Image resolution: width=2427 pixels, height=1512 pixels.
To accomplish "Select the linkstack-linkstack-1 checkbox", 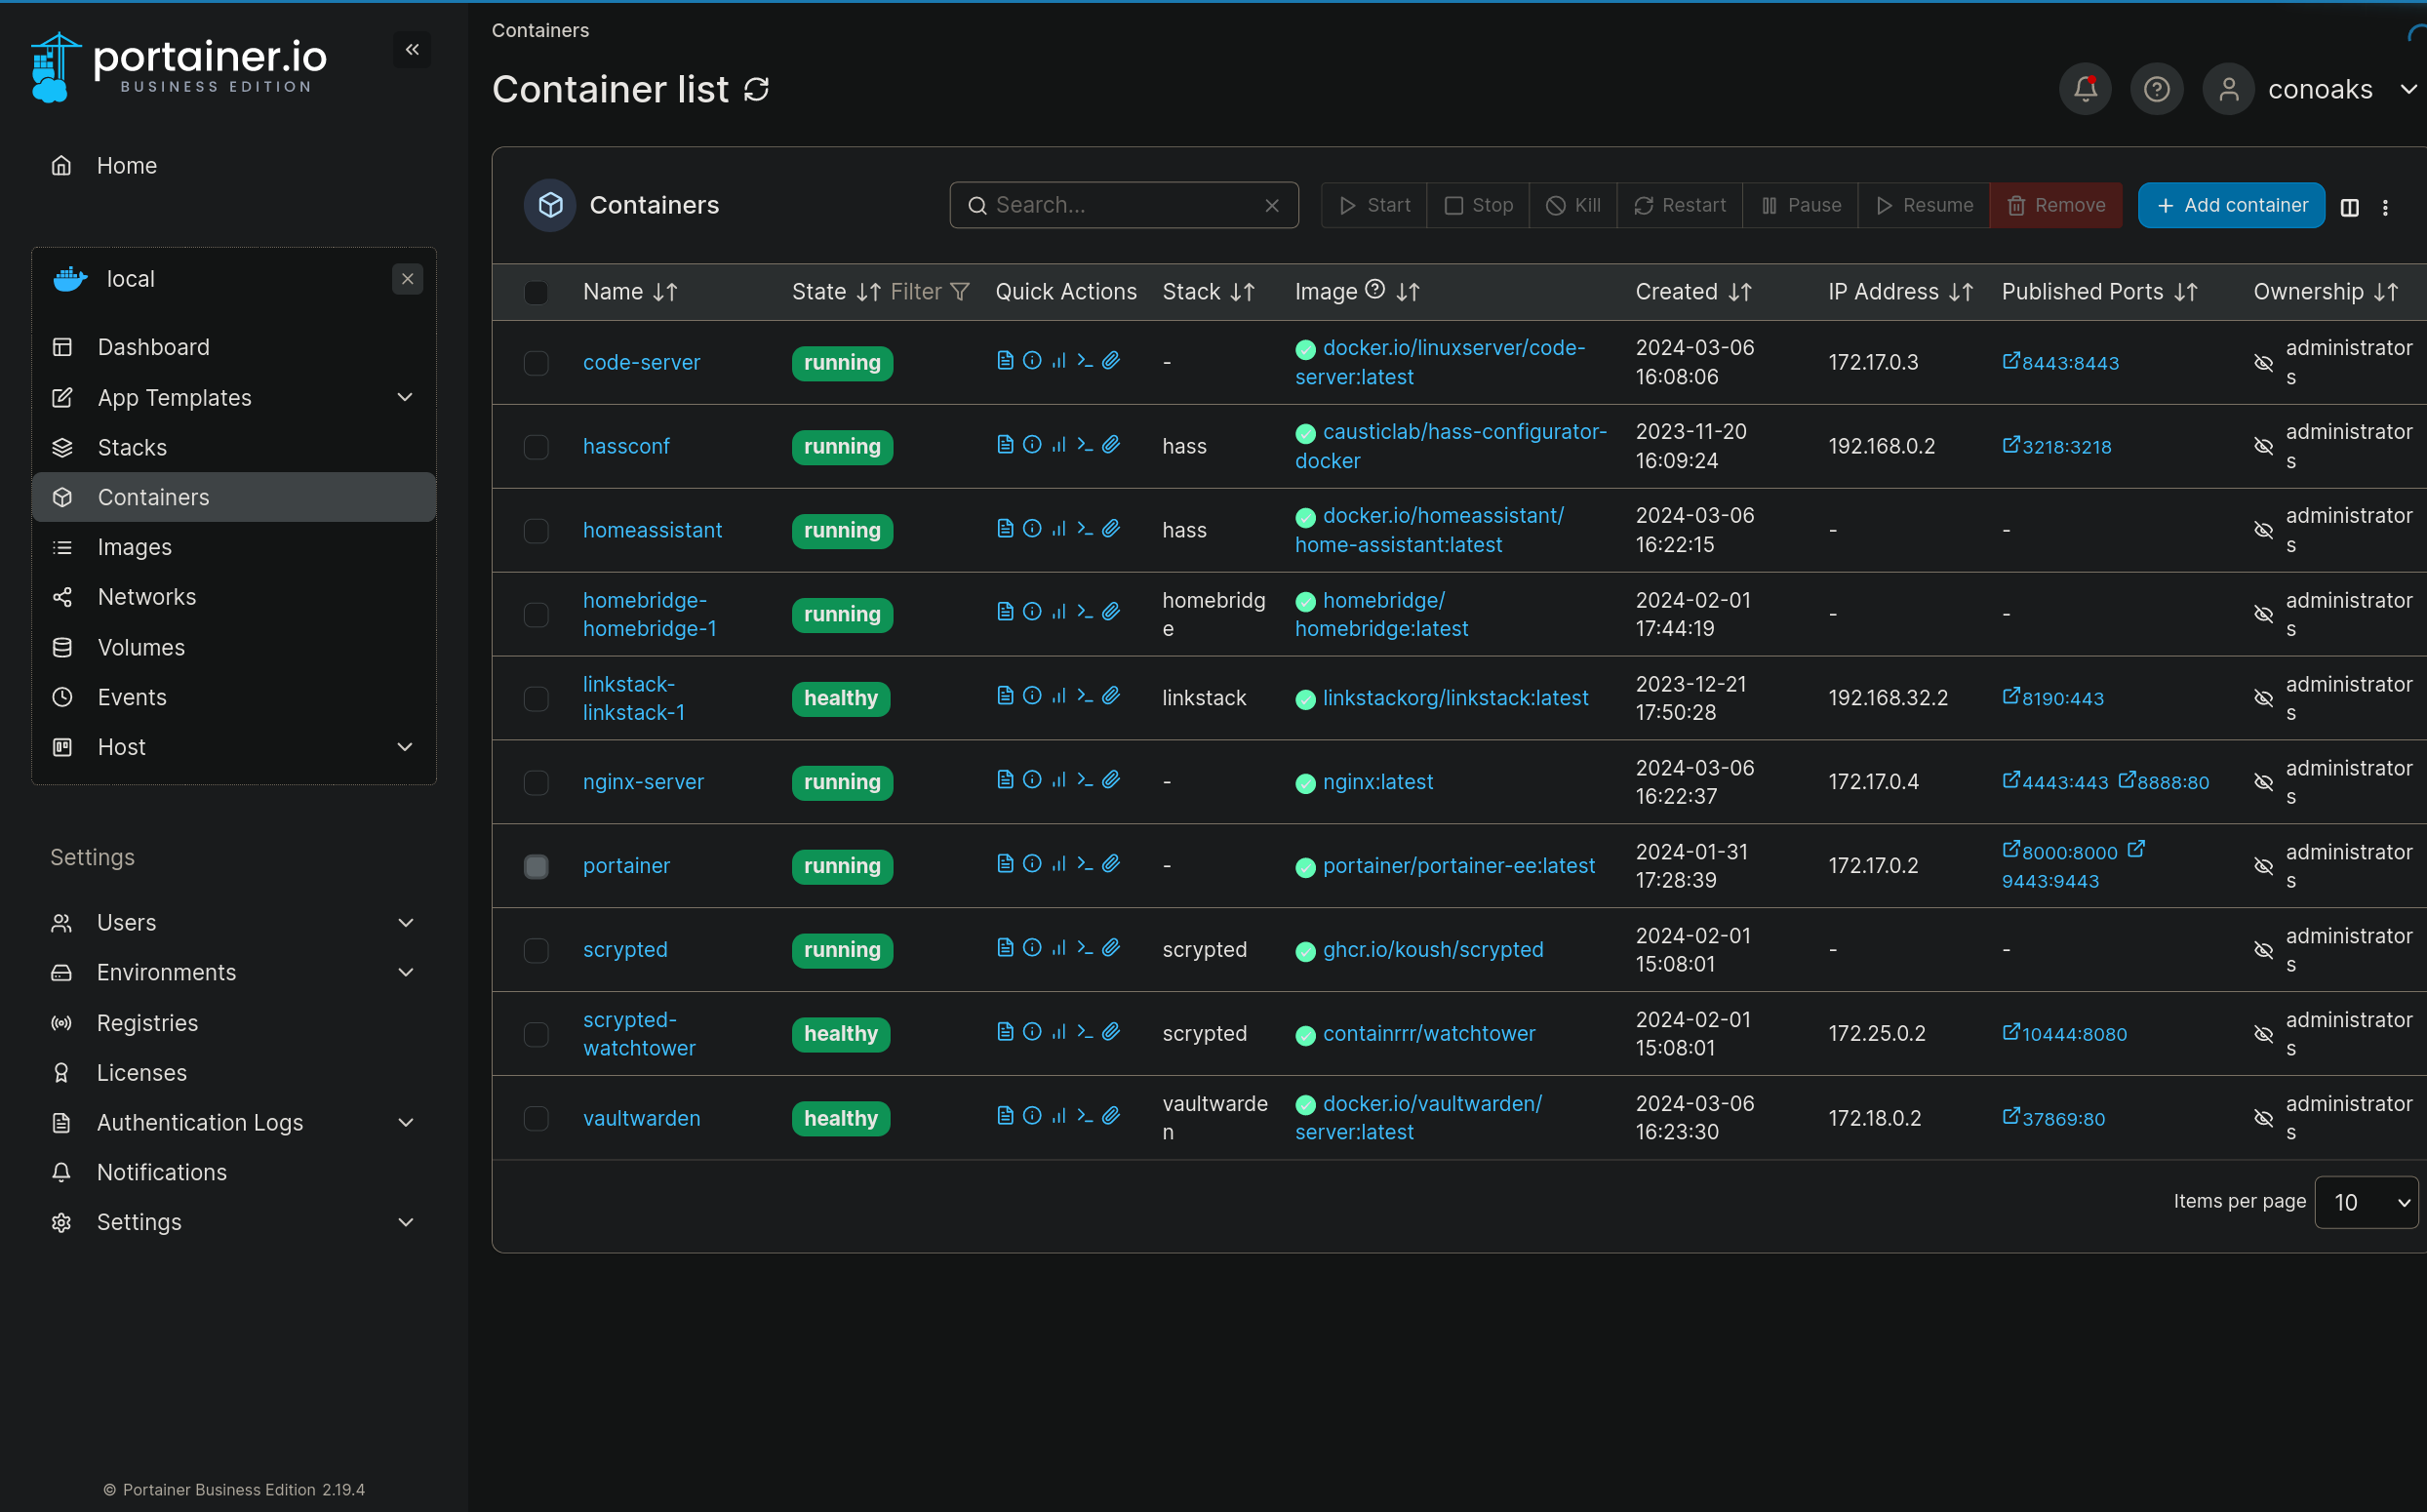I will pyautogui.click(x=536, y=698).
